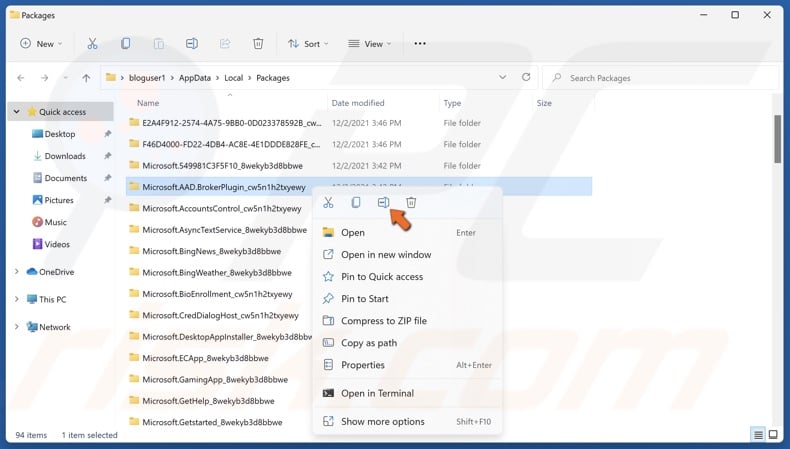
Task: Open Desktop in Quick access
Action: pos(60,134)
